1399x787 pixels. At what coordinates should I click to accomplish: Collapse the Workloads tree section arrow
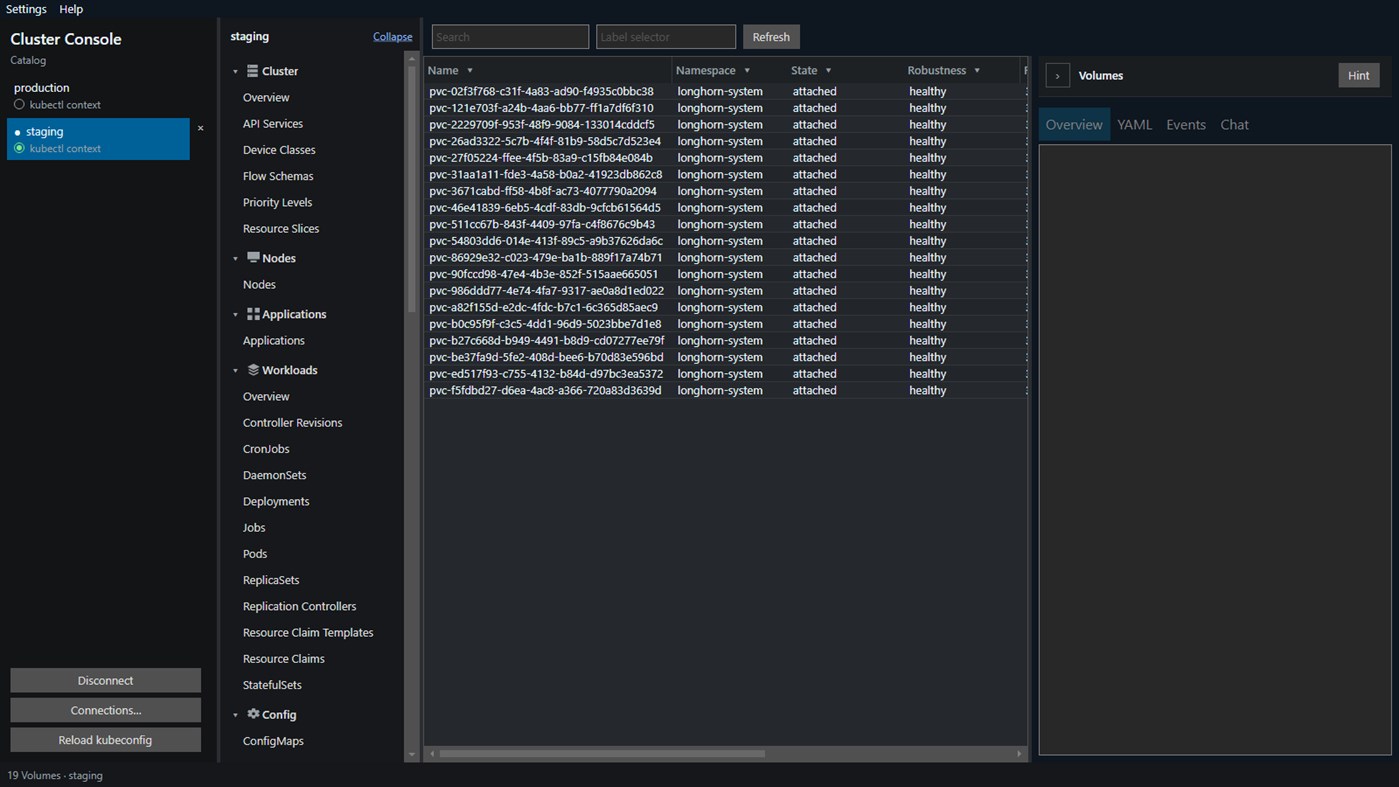[x=236, y=371]
